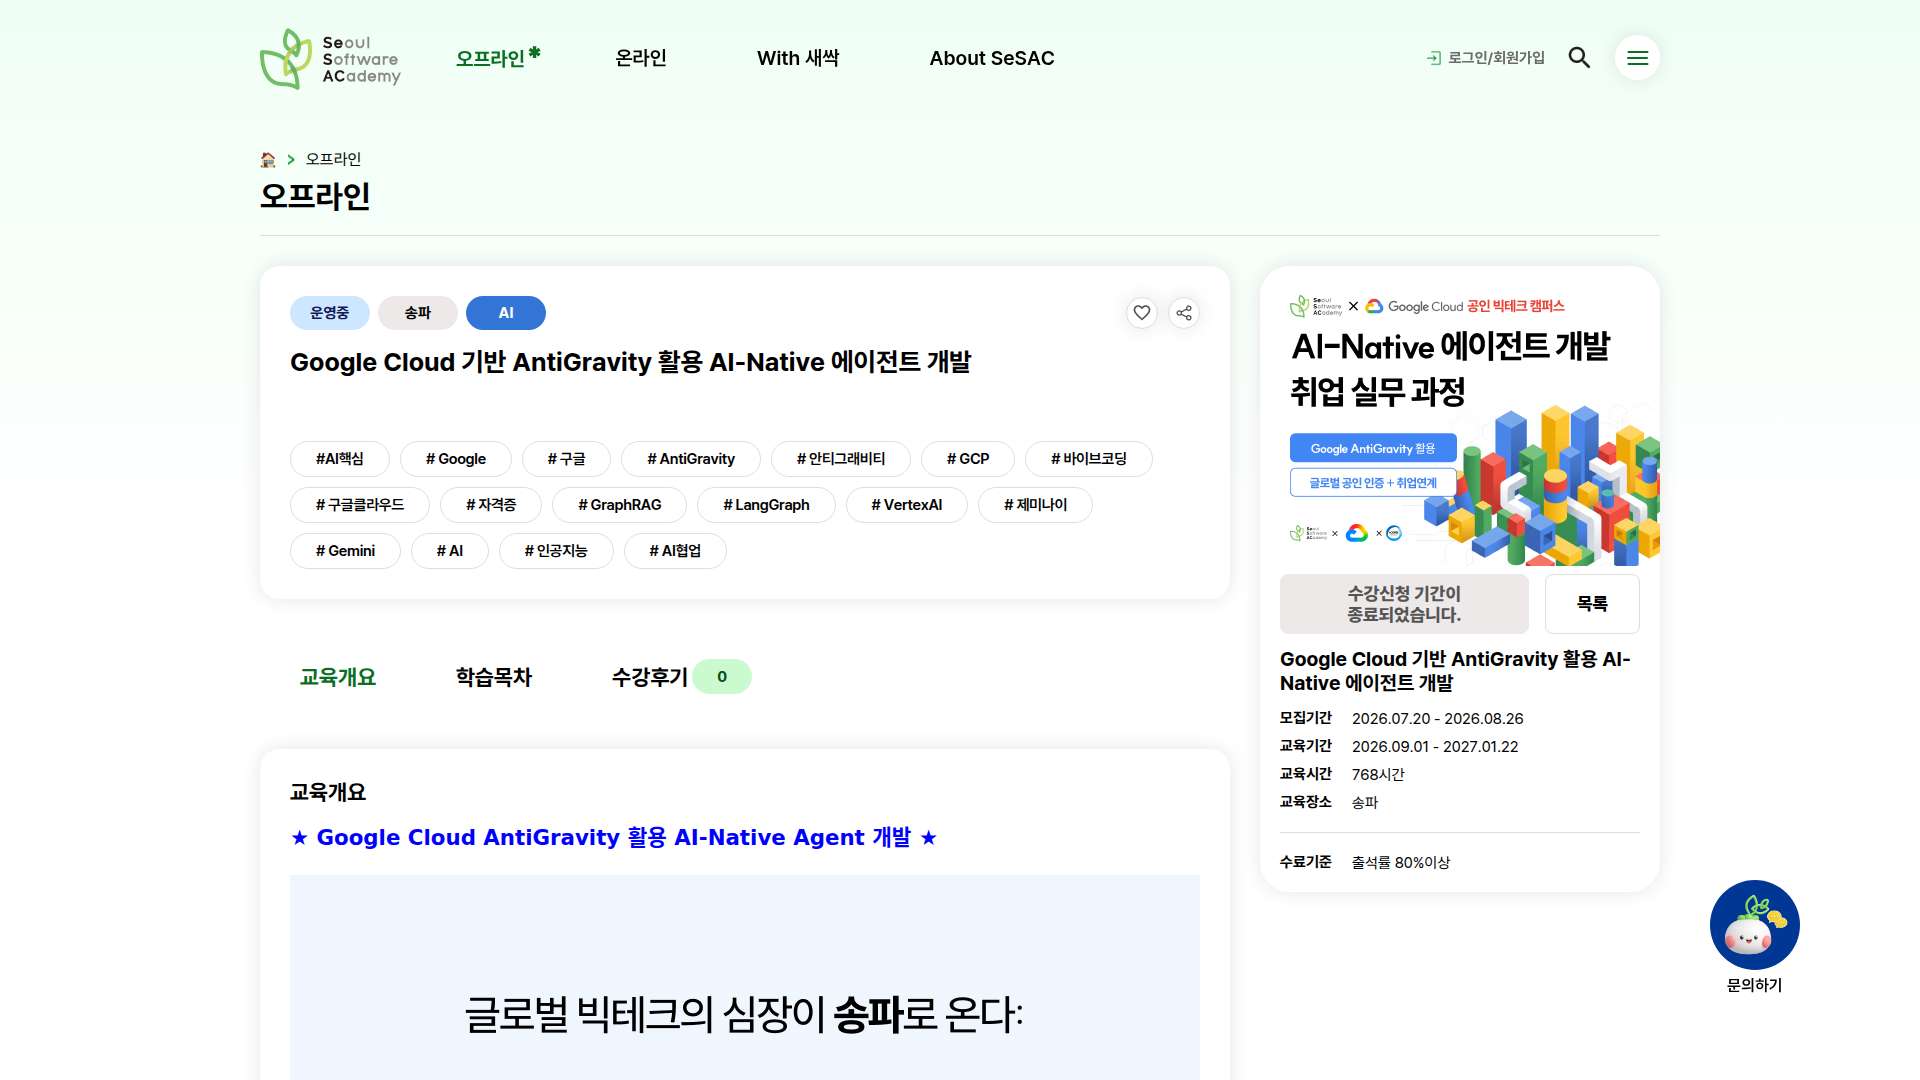
Task: Click the 오프라인 breadcrumb link
Action: coord(333,159)
